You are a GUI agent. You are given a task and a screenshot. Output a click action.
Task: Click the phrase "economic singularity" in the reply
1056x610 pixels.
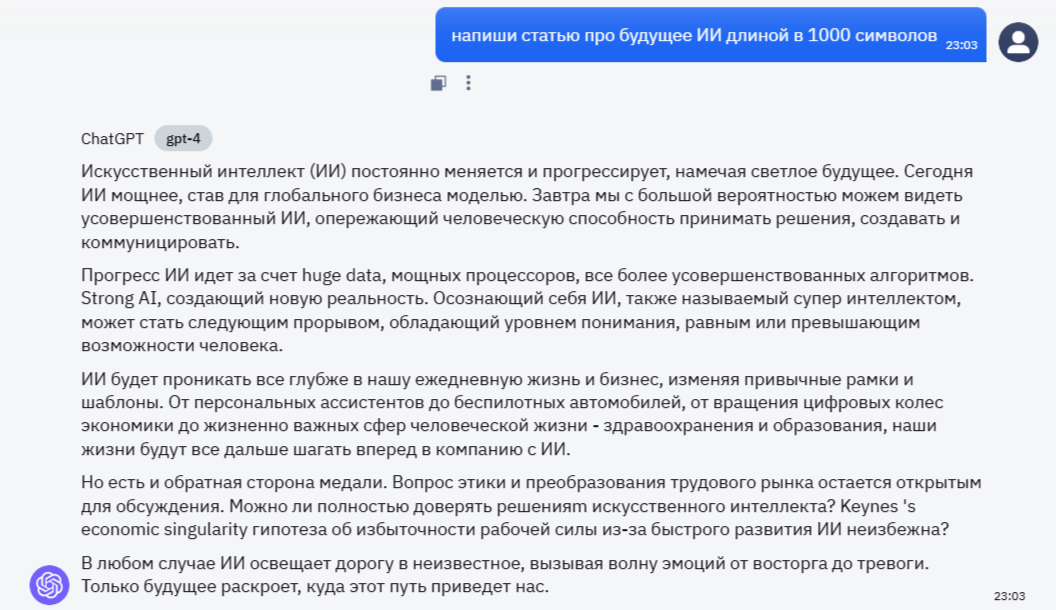(164, 529)
